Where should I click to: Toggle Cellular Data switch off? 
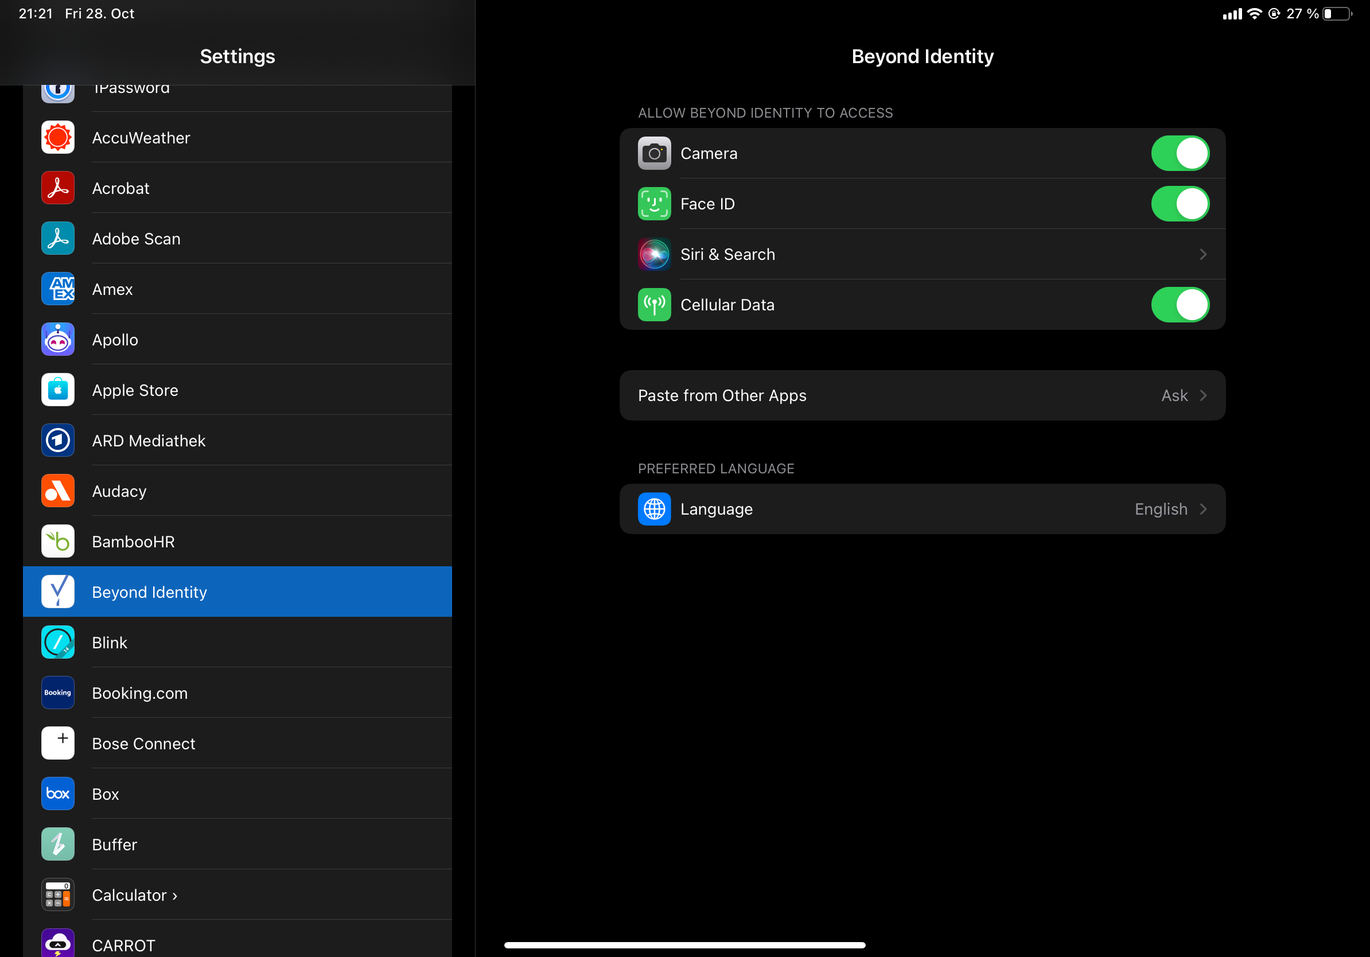pyautogui.click(x=1179, y=305)
